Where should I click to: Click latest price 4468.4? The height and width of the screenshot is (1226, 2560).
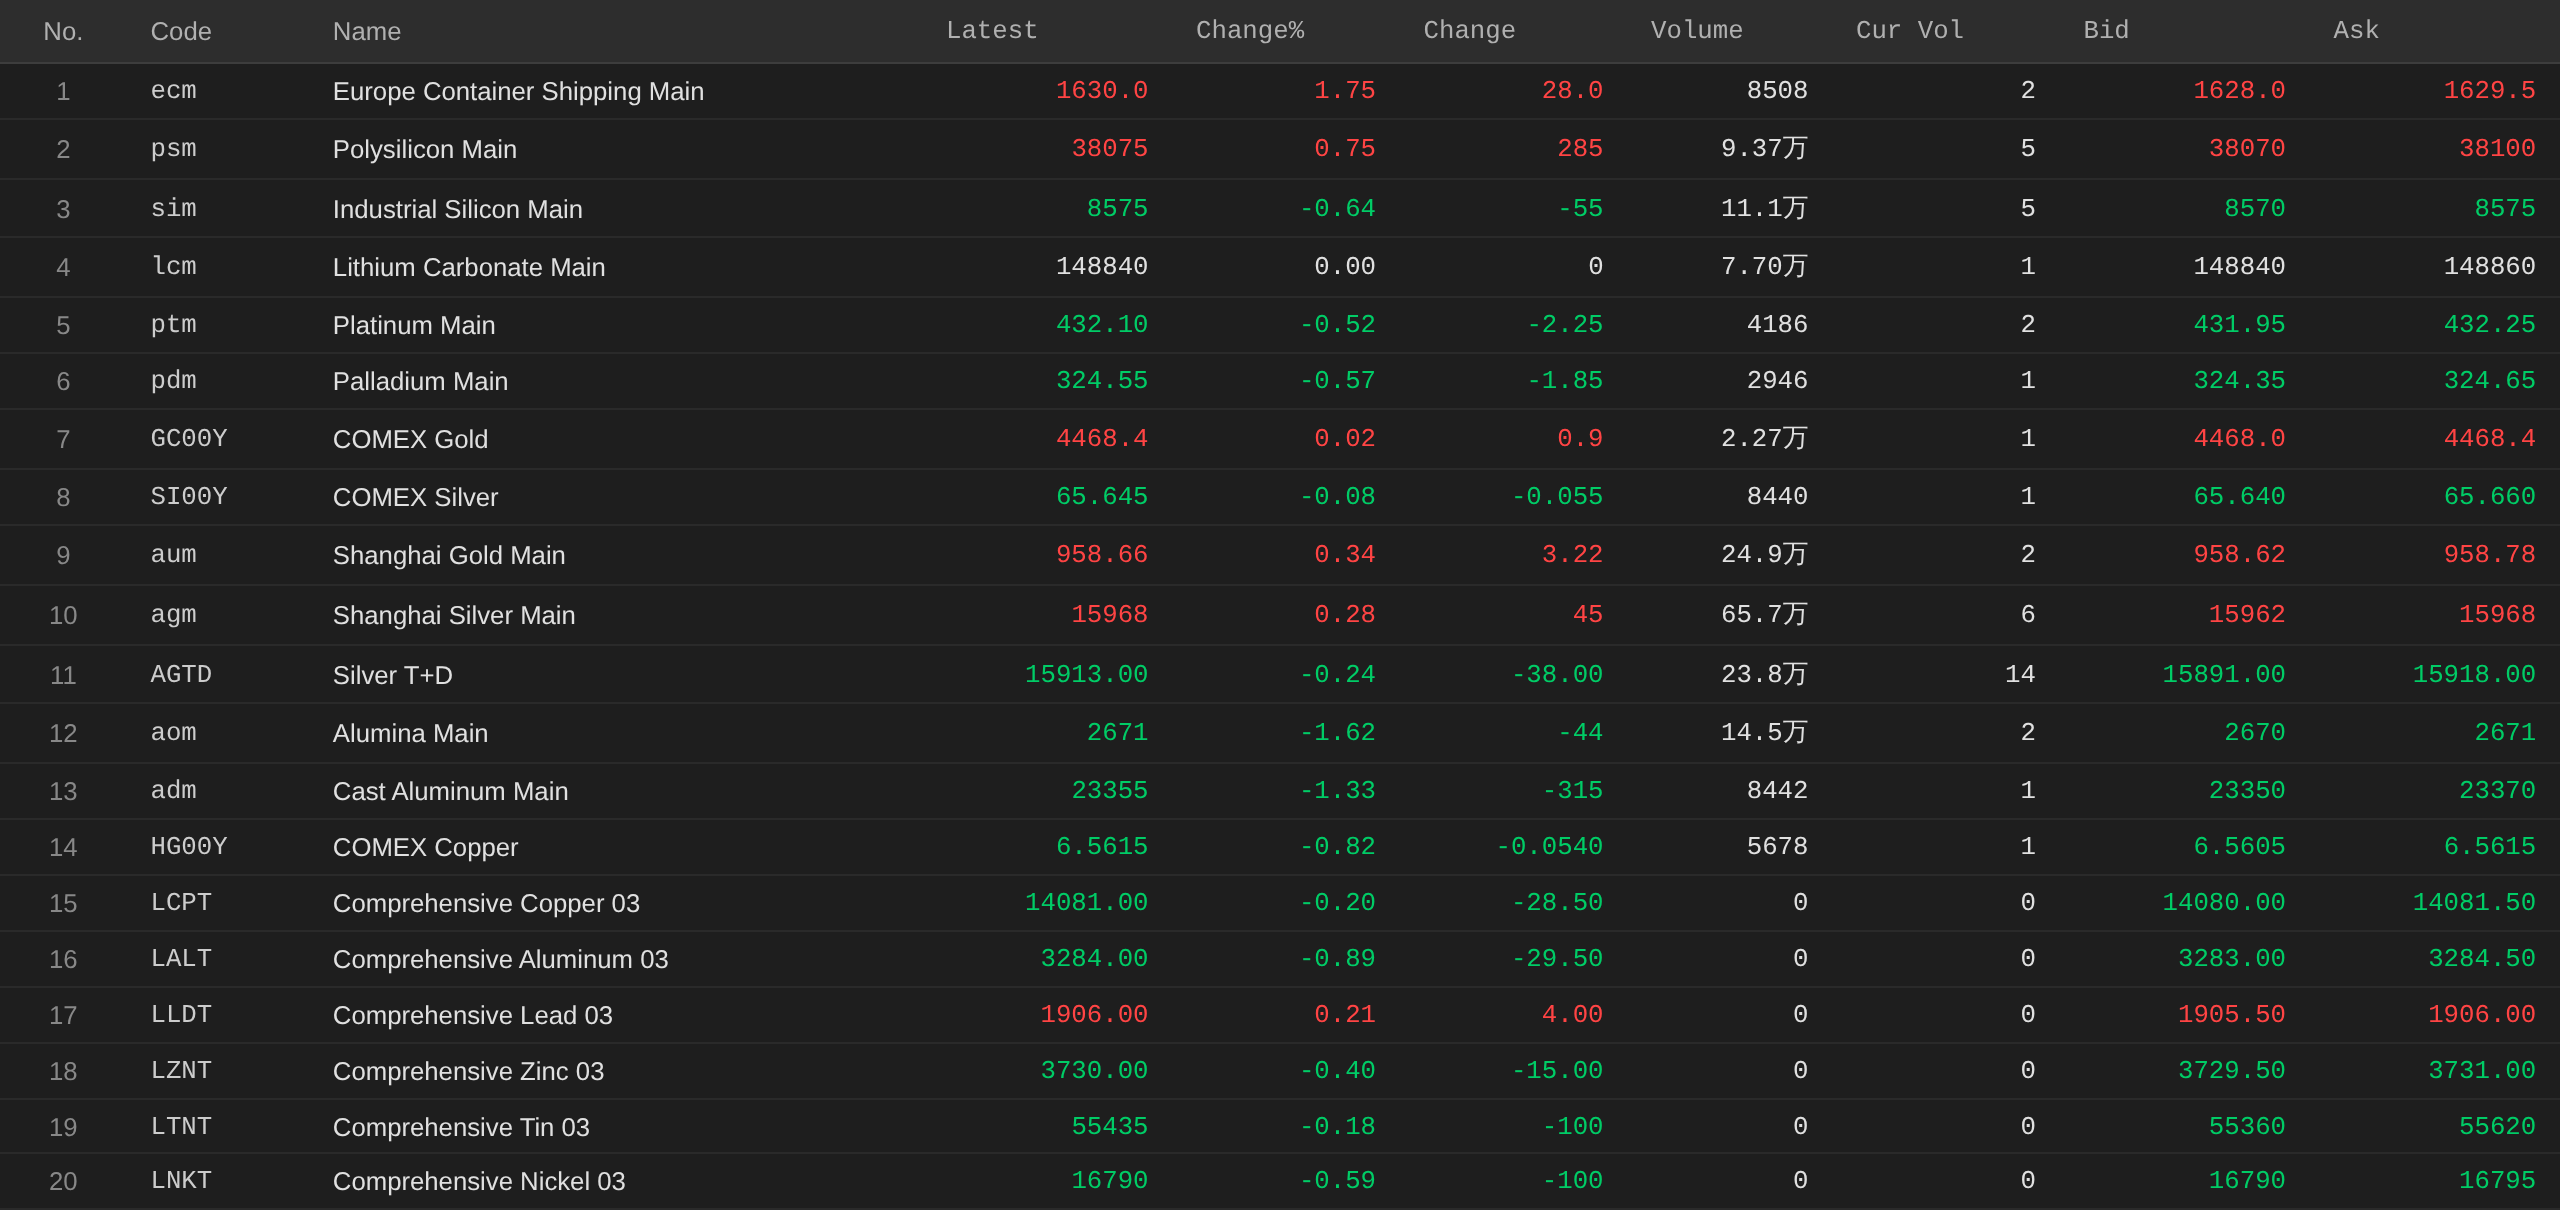(1102, 439)
